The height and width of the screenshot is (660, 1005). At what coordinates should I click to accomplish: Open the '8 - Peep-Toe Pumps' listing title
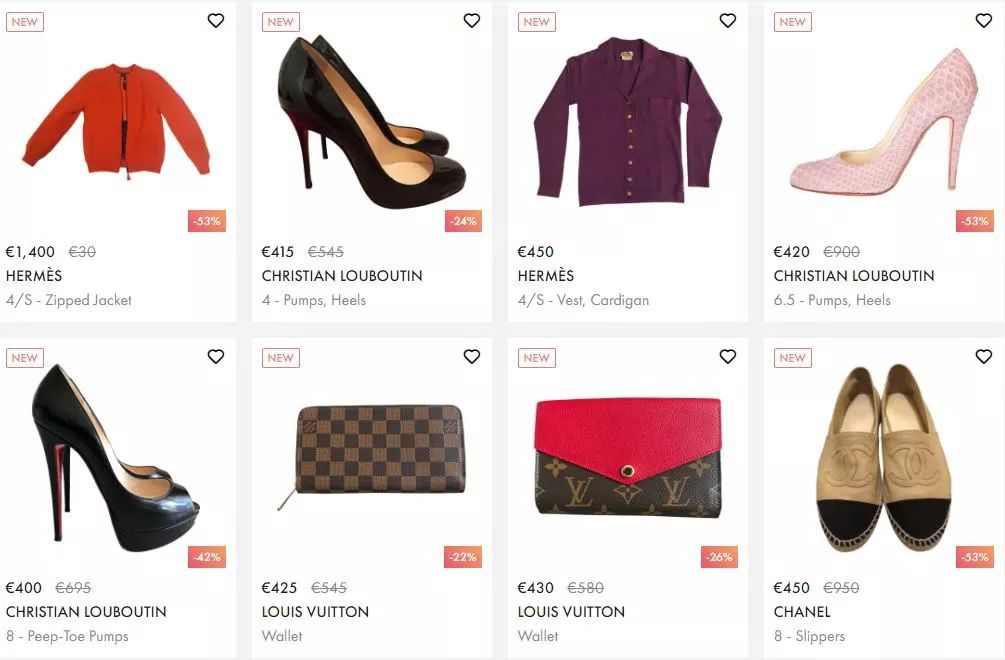[67, 636]
